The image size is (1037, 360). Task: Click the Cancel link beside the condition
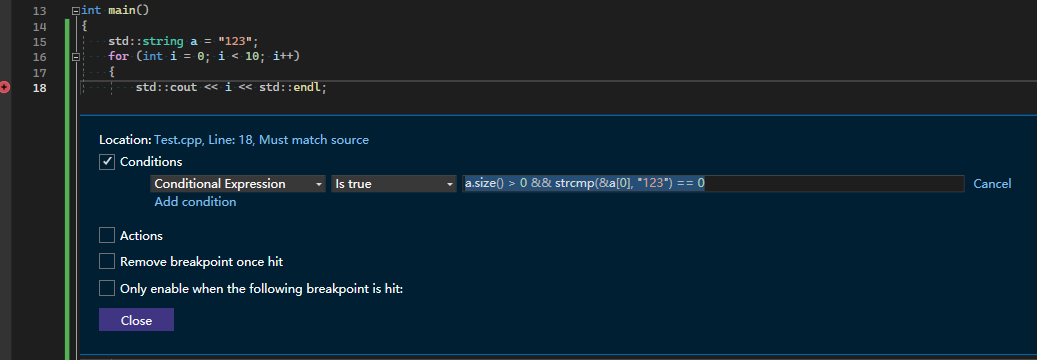992,184
